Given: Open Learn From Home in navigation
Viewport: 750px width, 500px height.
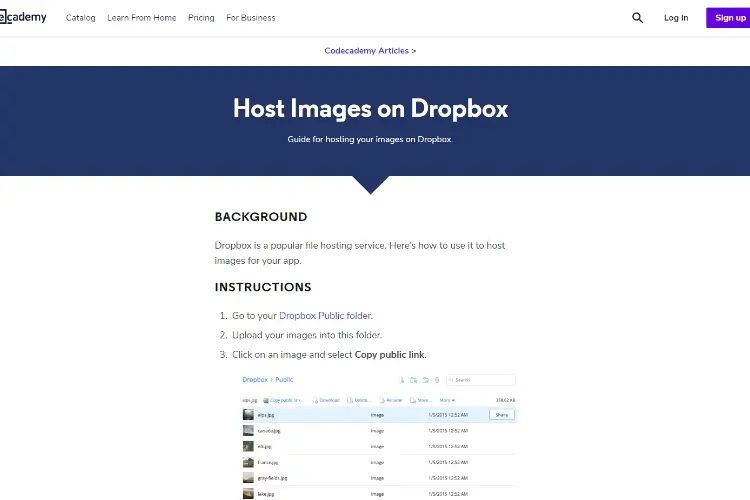Looking at the screenshot, I should tap(142, 18).
